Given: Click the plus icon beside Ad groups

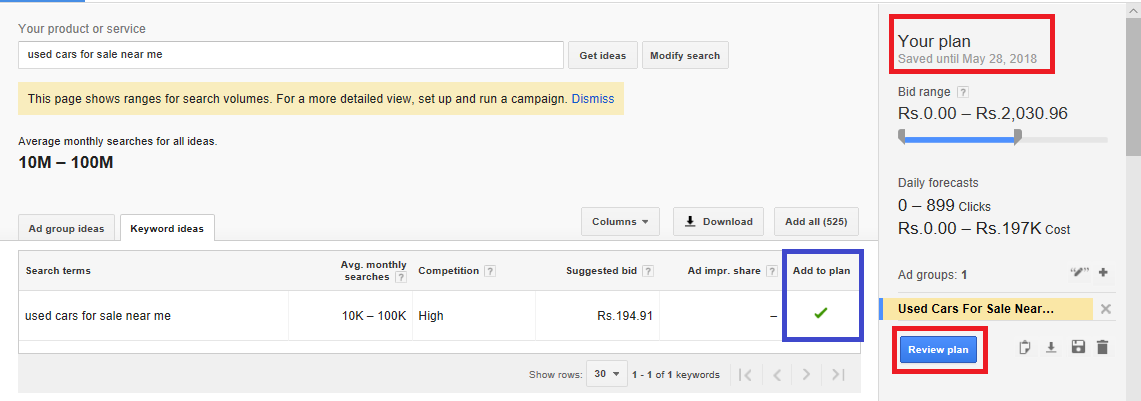Looking at the screenshot, I should [x=1103, y=272].
